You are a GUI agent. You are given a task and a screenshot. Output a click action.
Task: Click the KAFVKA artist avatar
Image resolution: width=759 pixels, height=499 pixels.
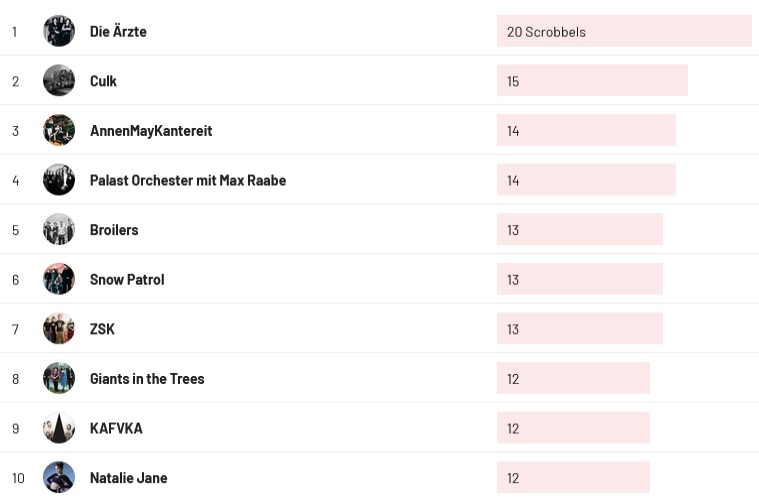pyautogui.click(x=59, y=428)
